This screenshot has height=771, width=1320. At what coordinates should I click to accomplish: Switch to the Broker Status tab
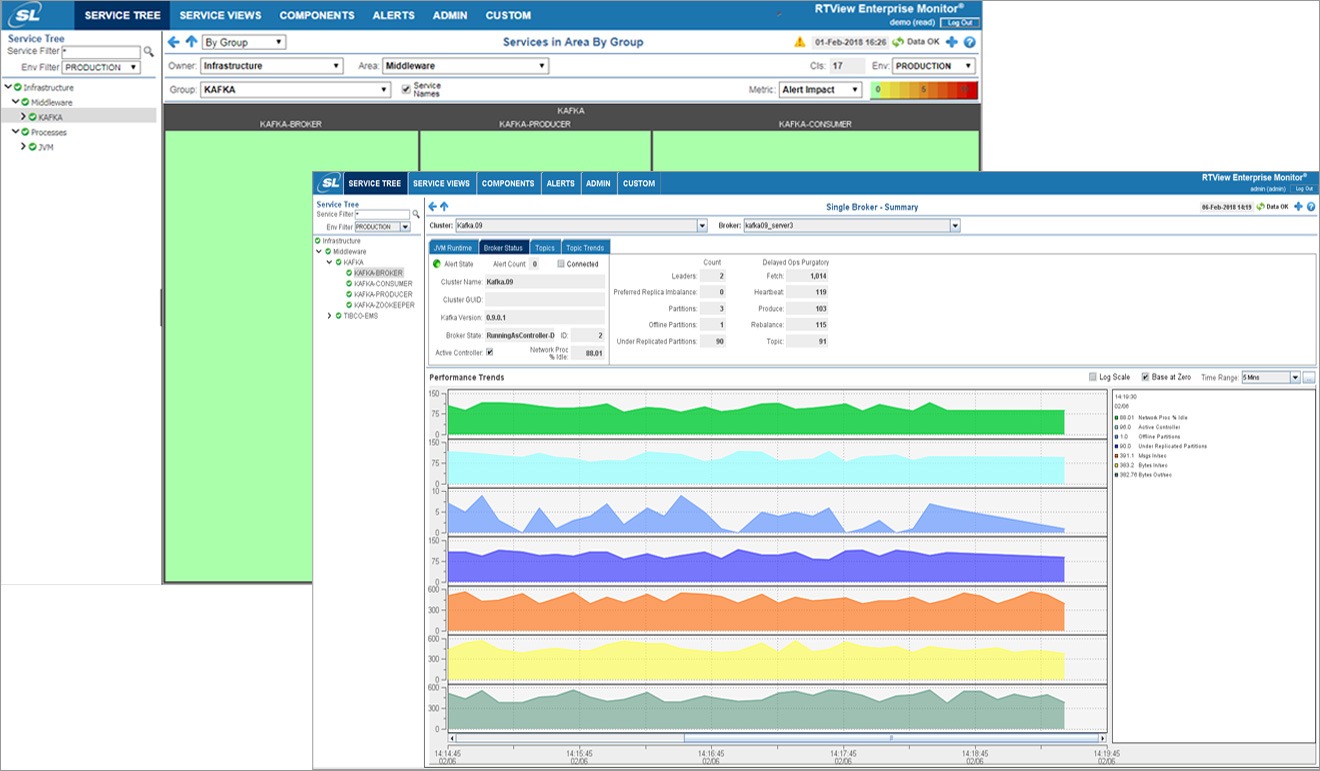point(502,247)
